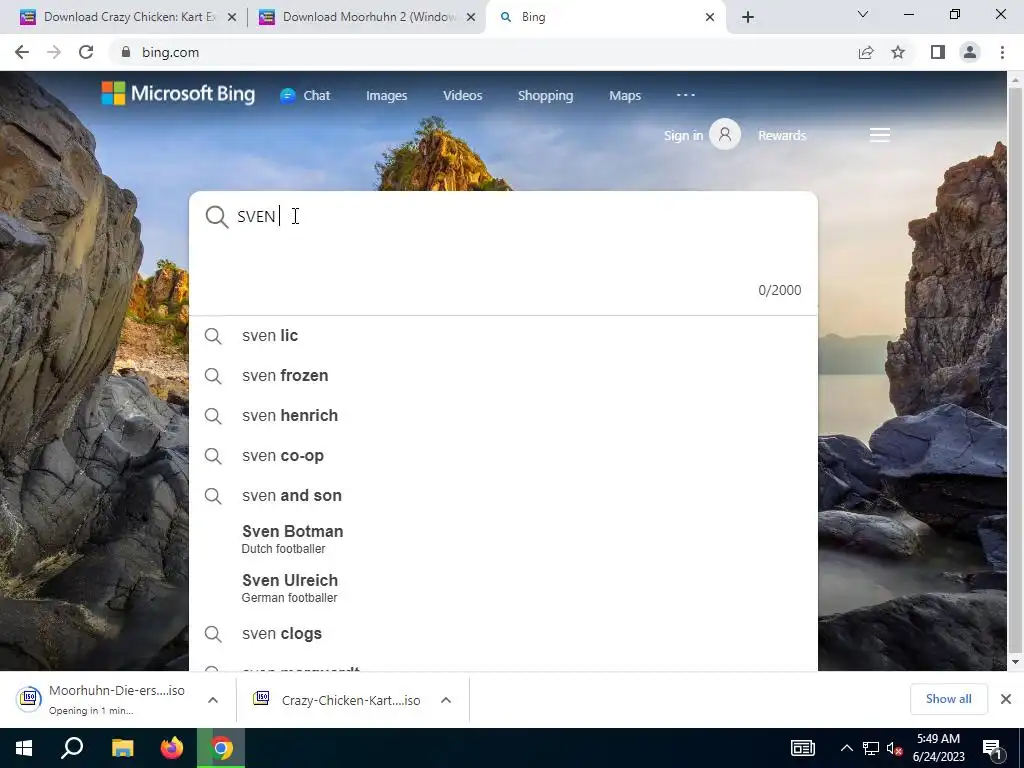Screen dimensions: 1024x768
Task: Click Chrome icon in taskbar
Action: coord(221,748)
